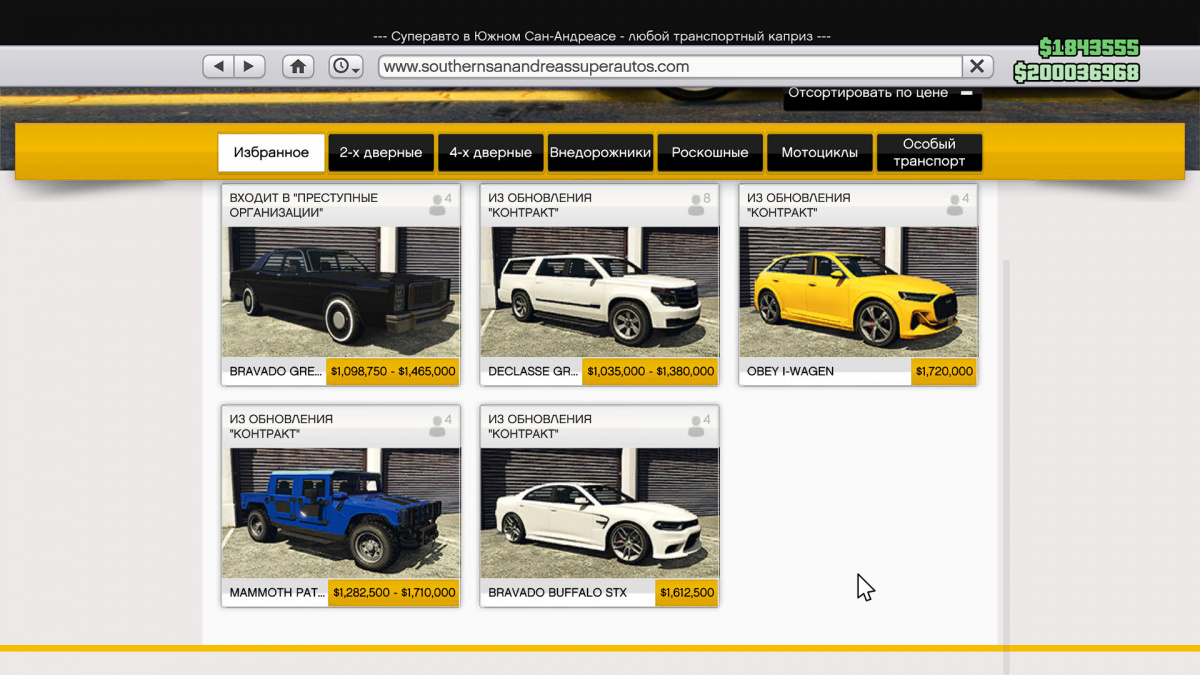Select the Избранное tab
Screen dimensions: 1200x675
pyautogui.click(x=271, y=153)
